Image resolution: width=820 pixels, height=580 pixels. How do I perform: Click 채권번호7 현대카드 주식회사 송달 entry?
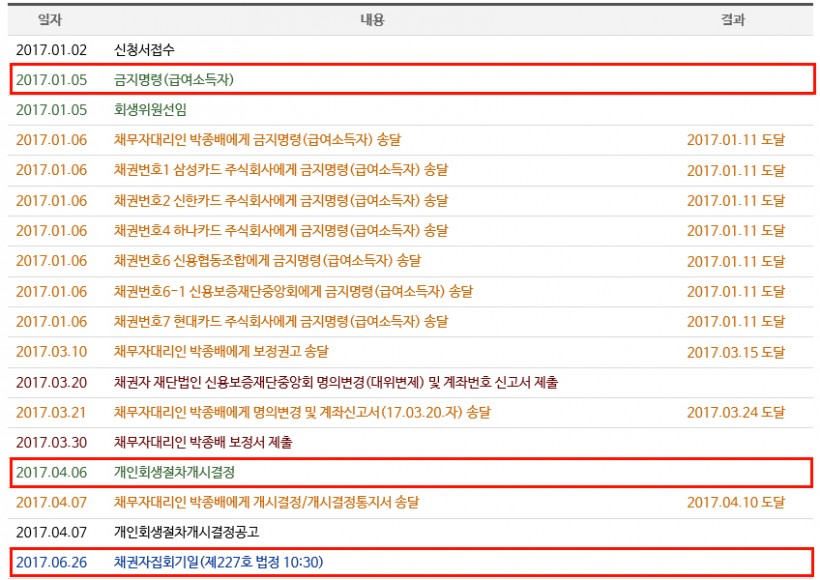tap(281, 321)
